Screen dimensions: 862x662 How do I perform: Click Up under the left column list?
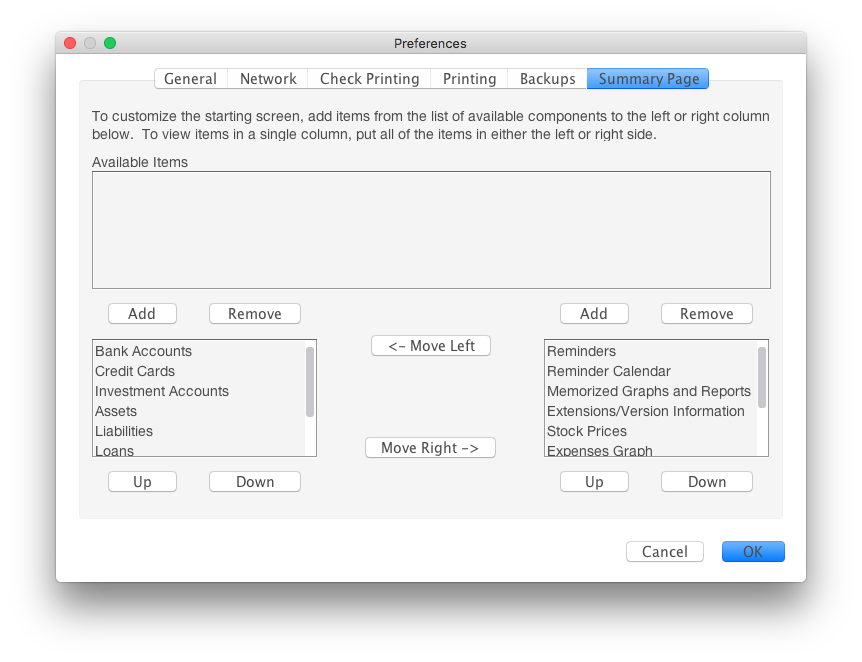coord(142,482)
